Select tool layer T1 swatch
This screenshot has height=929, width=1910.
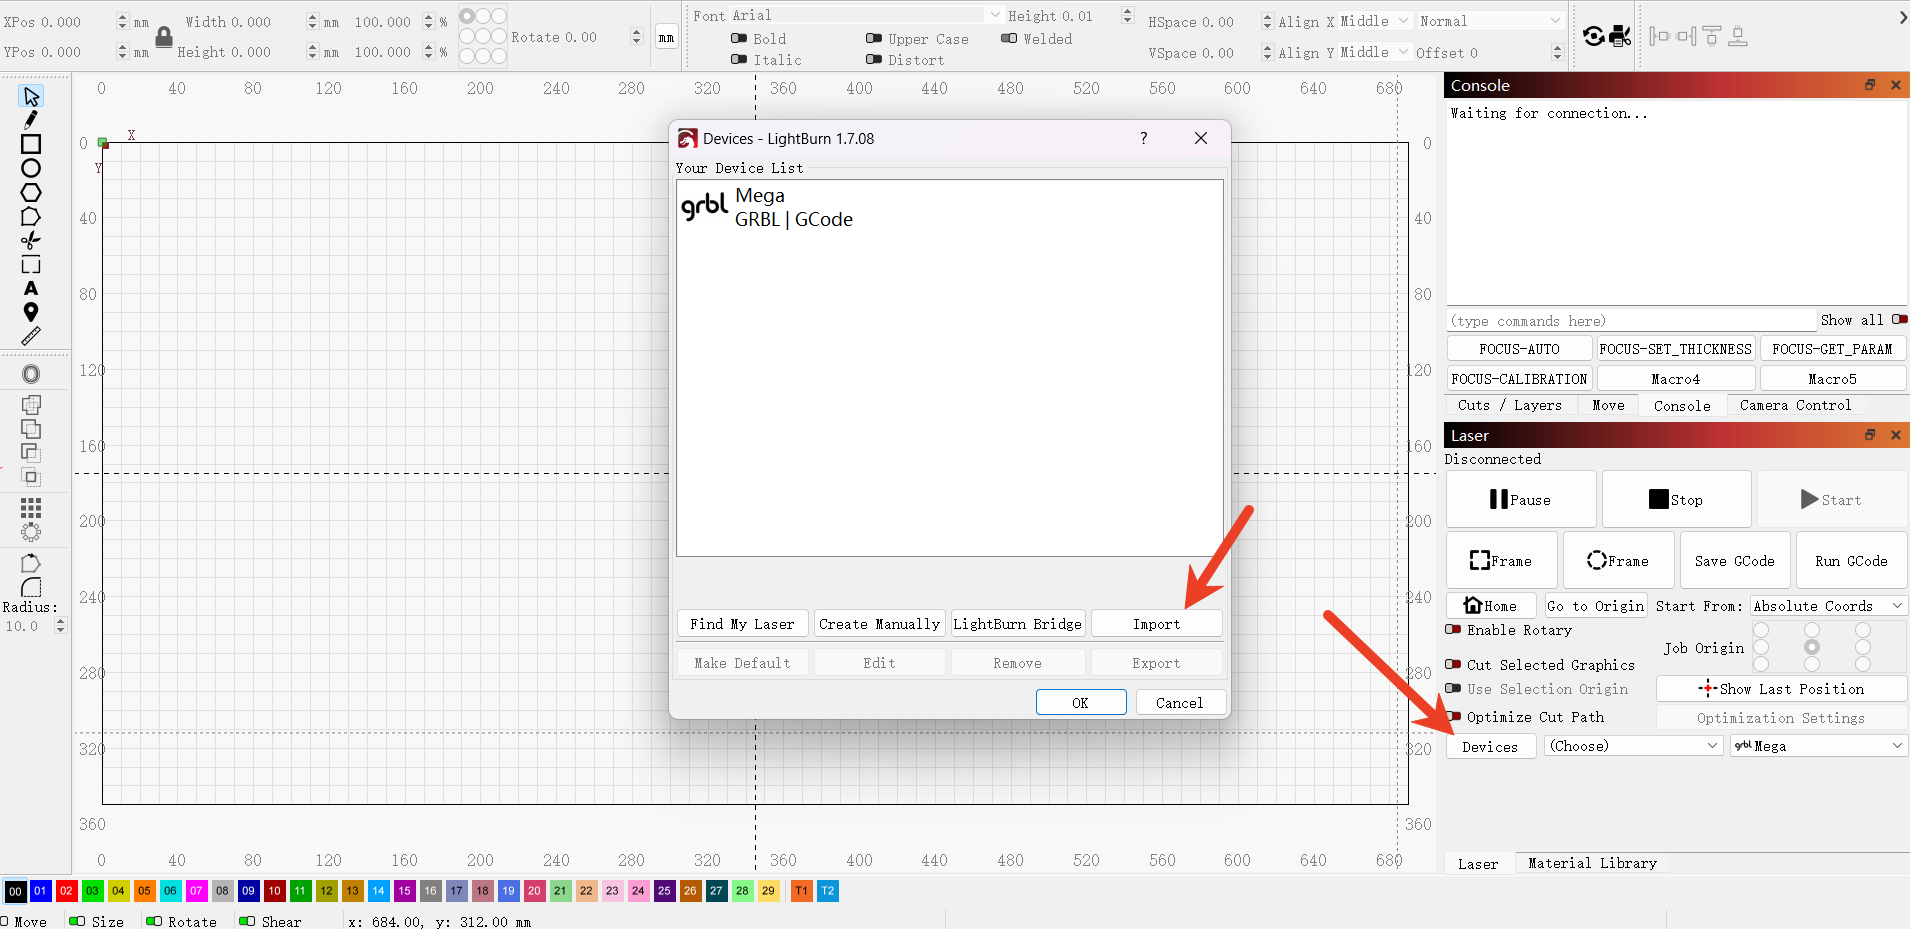click(801, 890)
